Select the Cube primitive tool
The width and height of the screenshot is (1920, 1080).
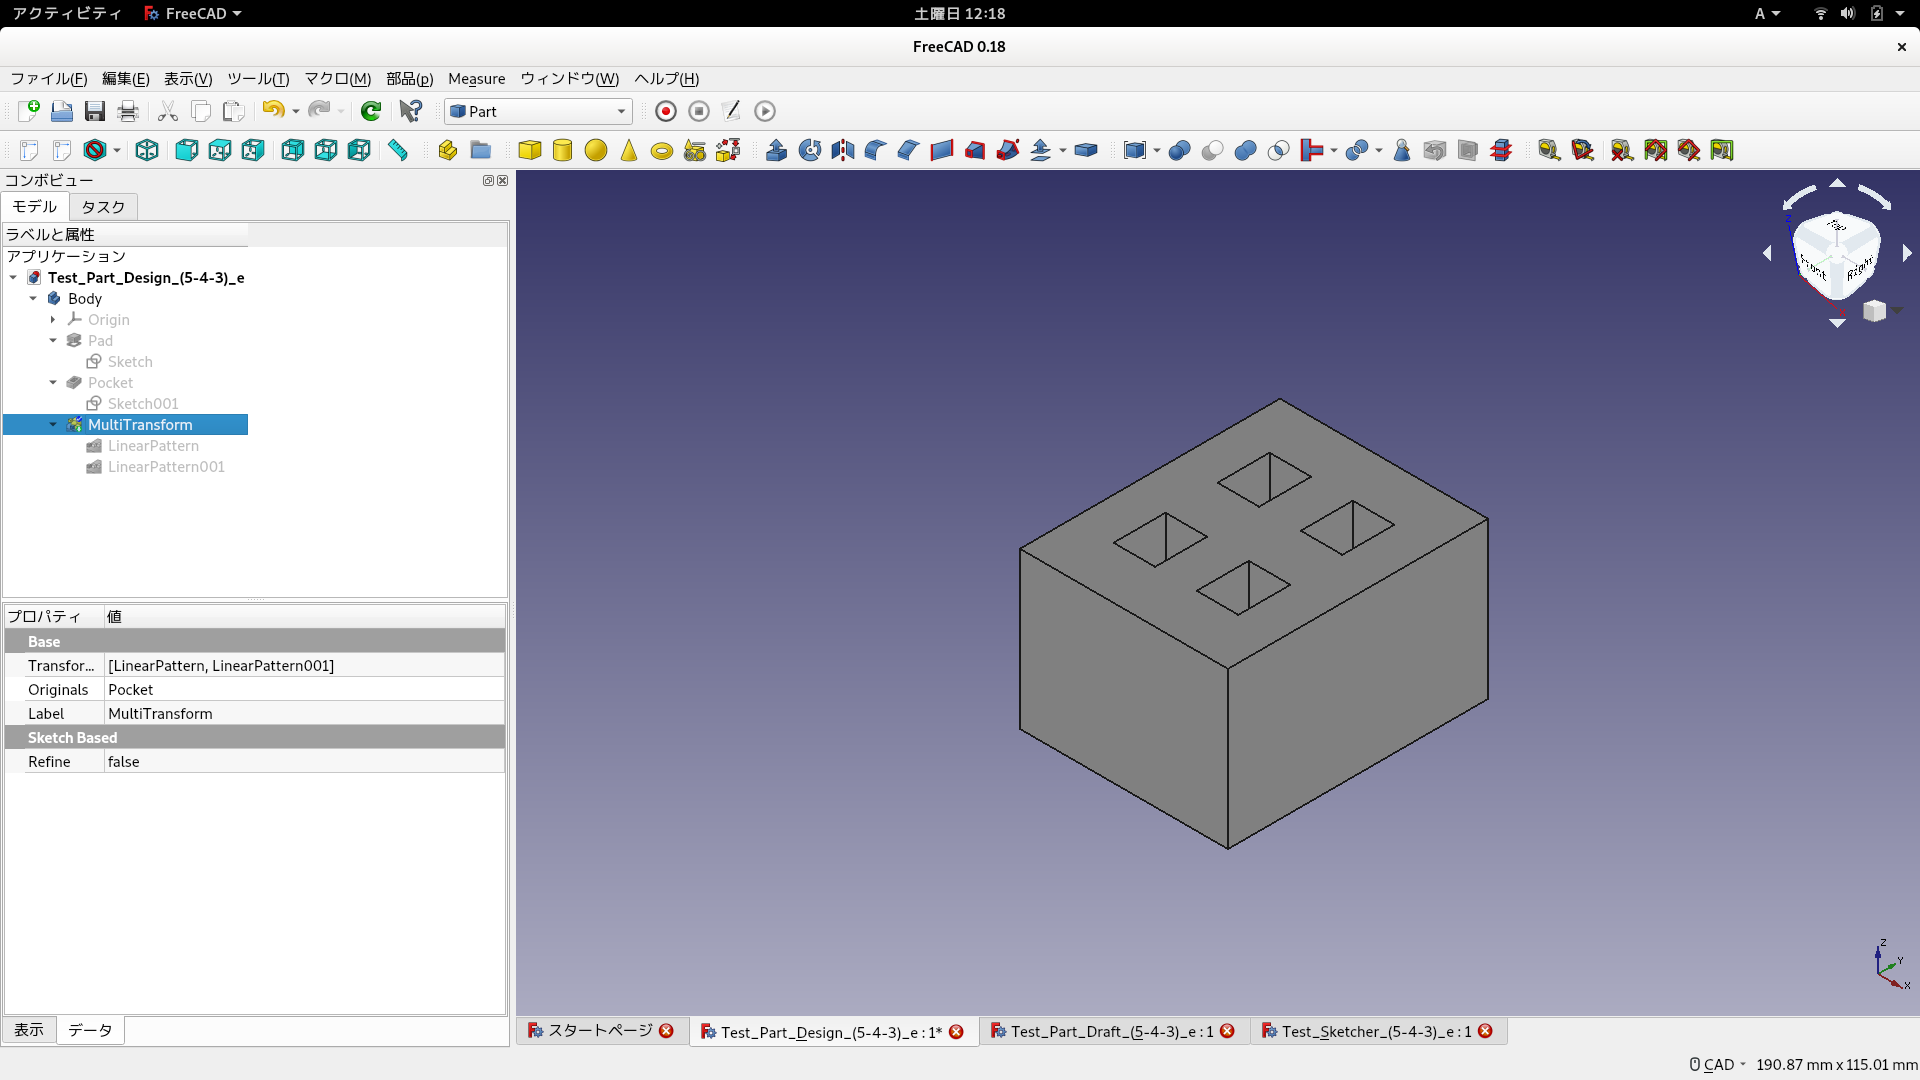pos(529,150)
